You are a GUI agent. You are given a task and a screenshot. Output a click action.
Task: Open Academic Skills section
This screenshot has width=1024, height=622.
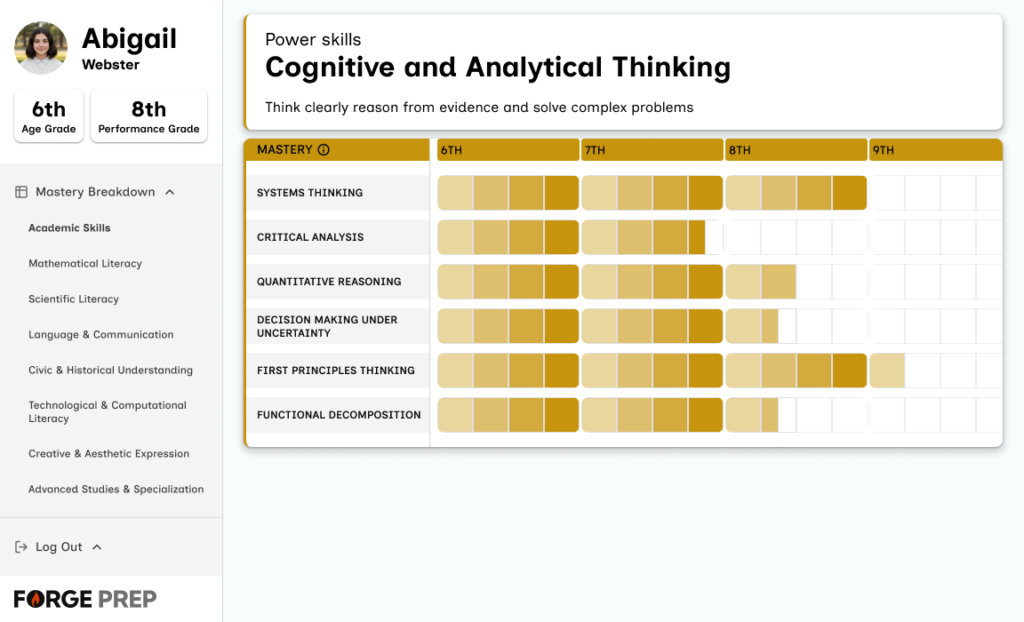coord(69,228)
